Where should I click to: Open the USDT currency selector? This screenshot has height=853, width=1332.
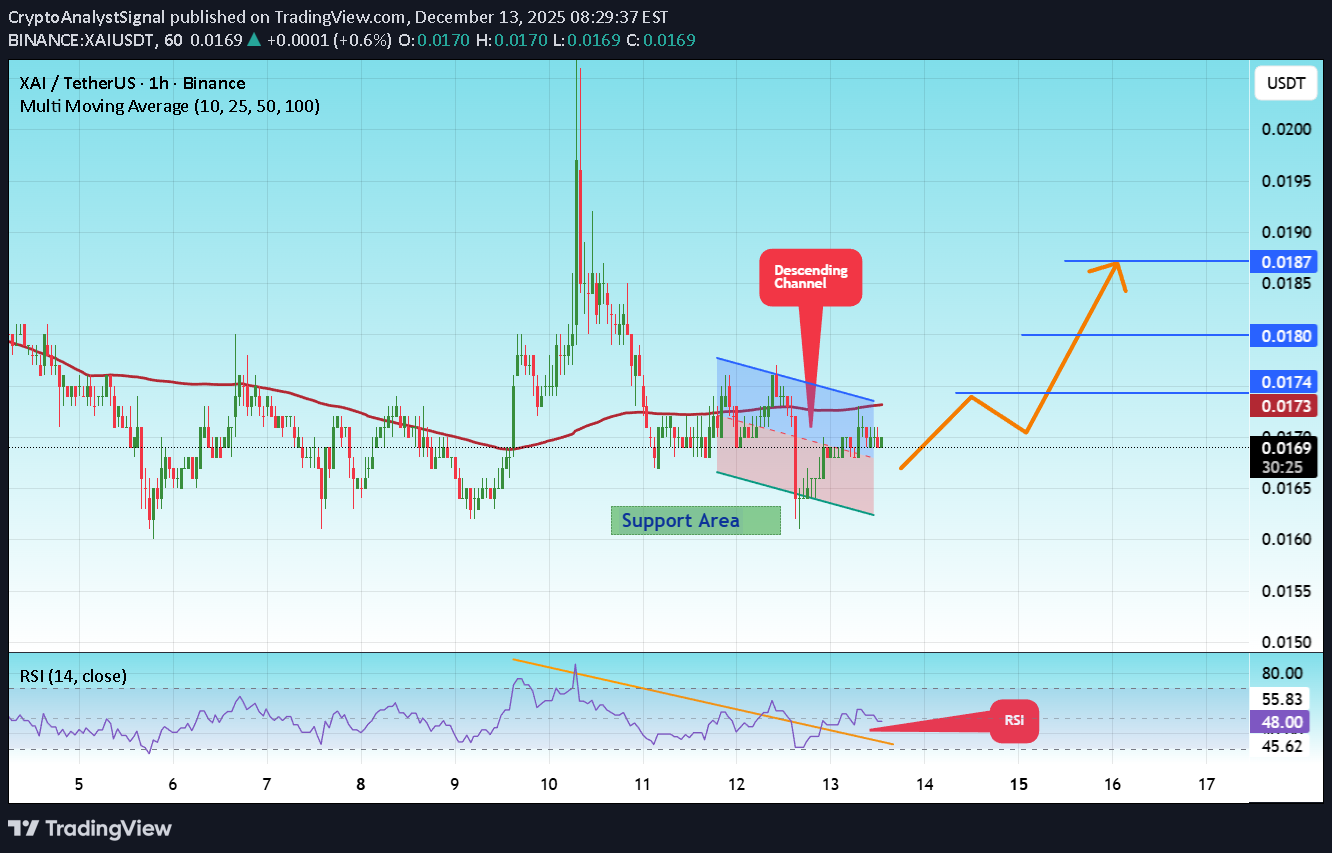[1285, 83]
